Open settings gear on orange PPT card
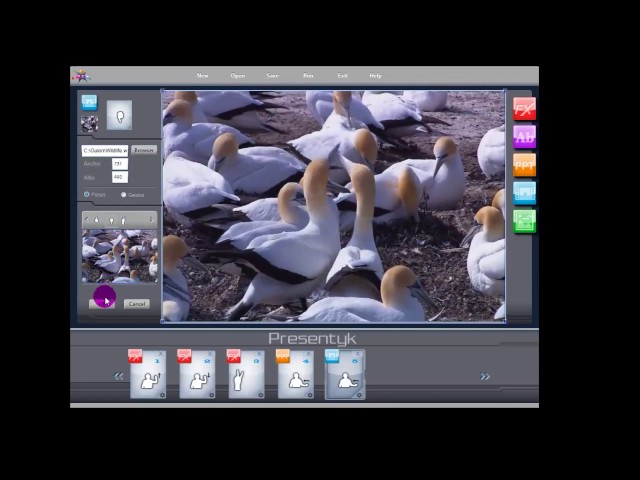 tap(310, 395)
